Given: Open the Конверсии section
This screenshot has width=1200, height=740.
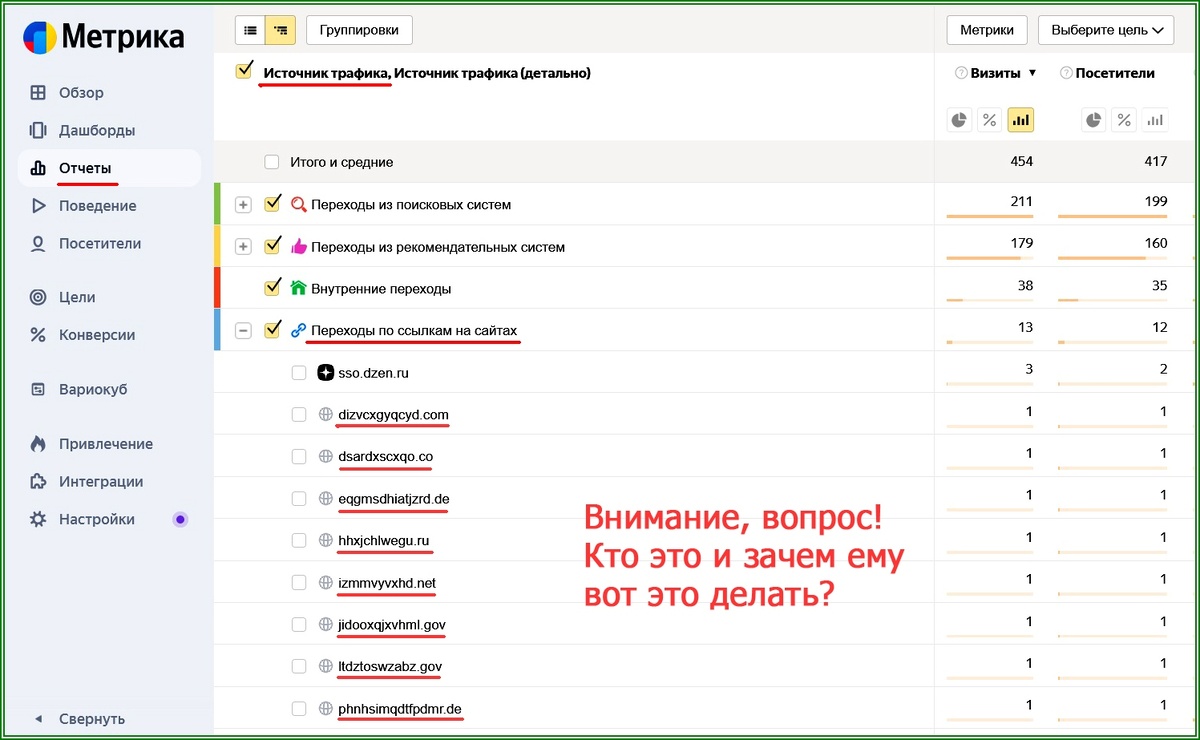Looking at the screenshot, I should (x=97, y=334).
